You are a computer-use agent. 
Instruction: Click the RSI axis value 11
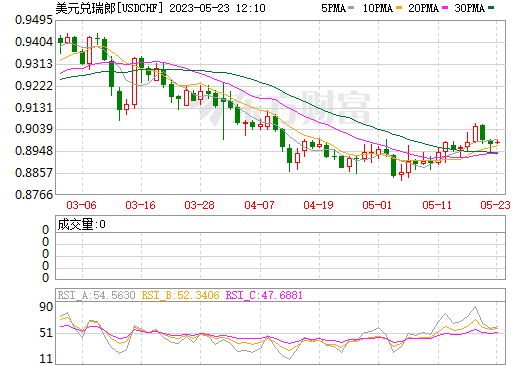[46, 359]
